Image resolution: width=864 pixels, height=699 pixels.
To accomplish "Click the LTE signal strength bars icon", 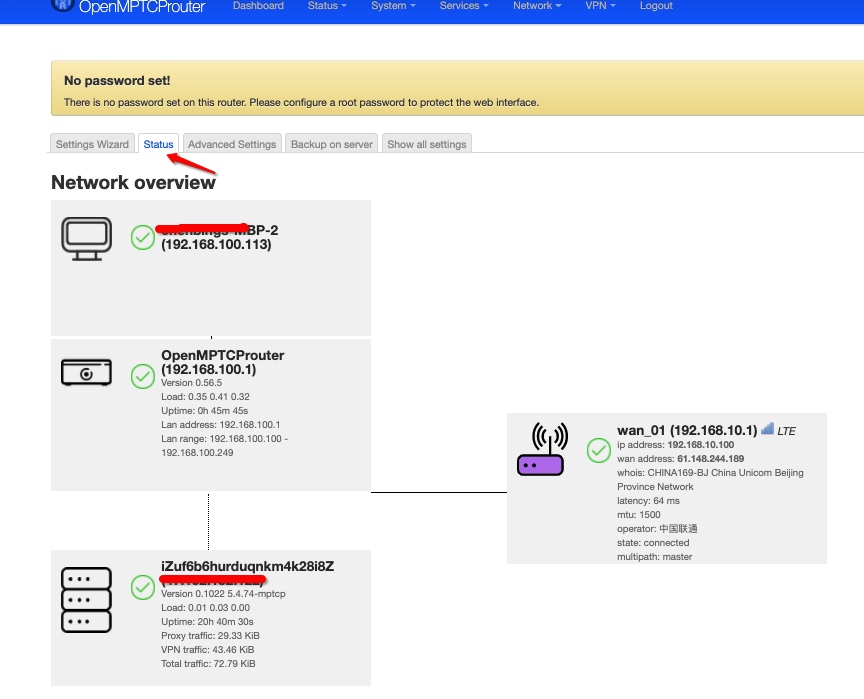I will (x=767, y=429).
